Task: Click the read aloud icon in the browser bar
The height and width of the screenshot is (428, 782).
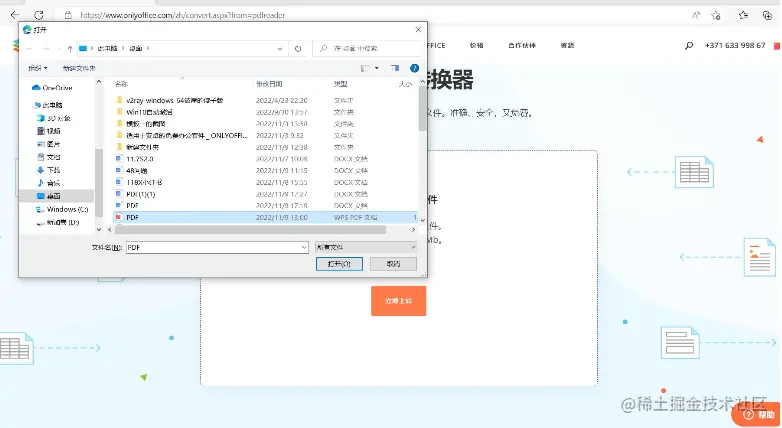Action: tap(696, 15)
